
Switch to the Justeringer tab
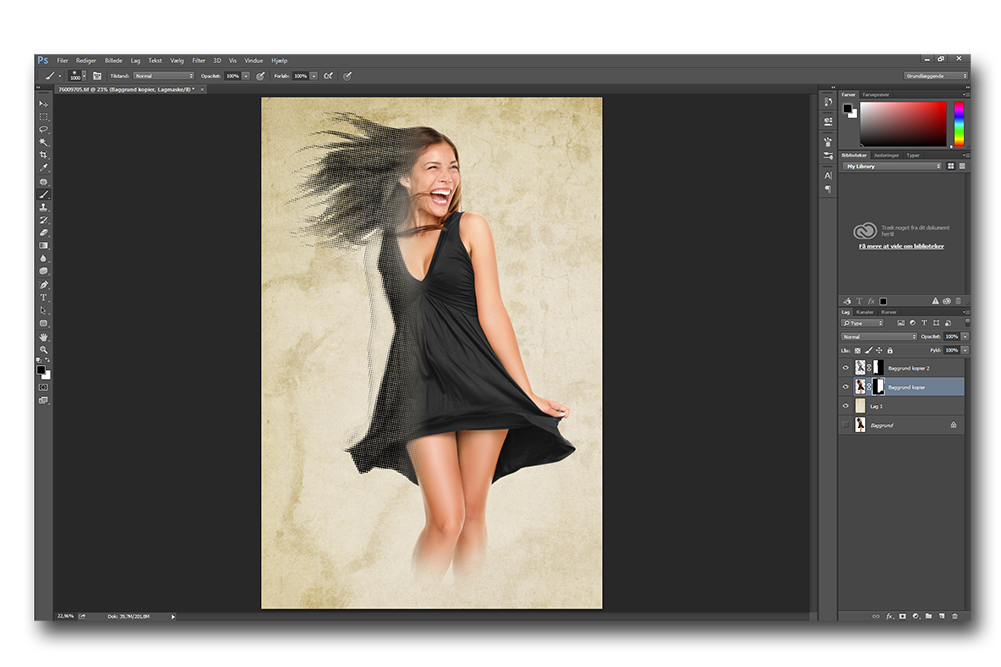(886, 155)
